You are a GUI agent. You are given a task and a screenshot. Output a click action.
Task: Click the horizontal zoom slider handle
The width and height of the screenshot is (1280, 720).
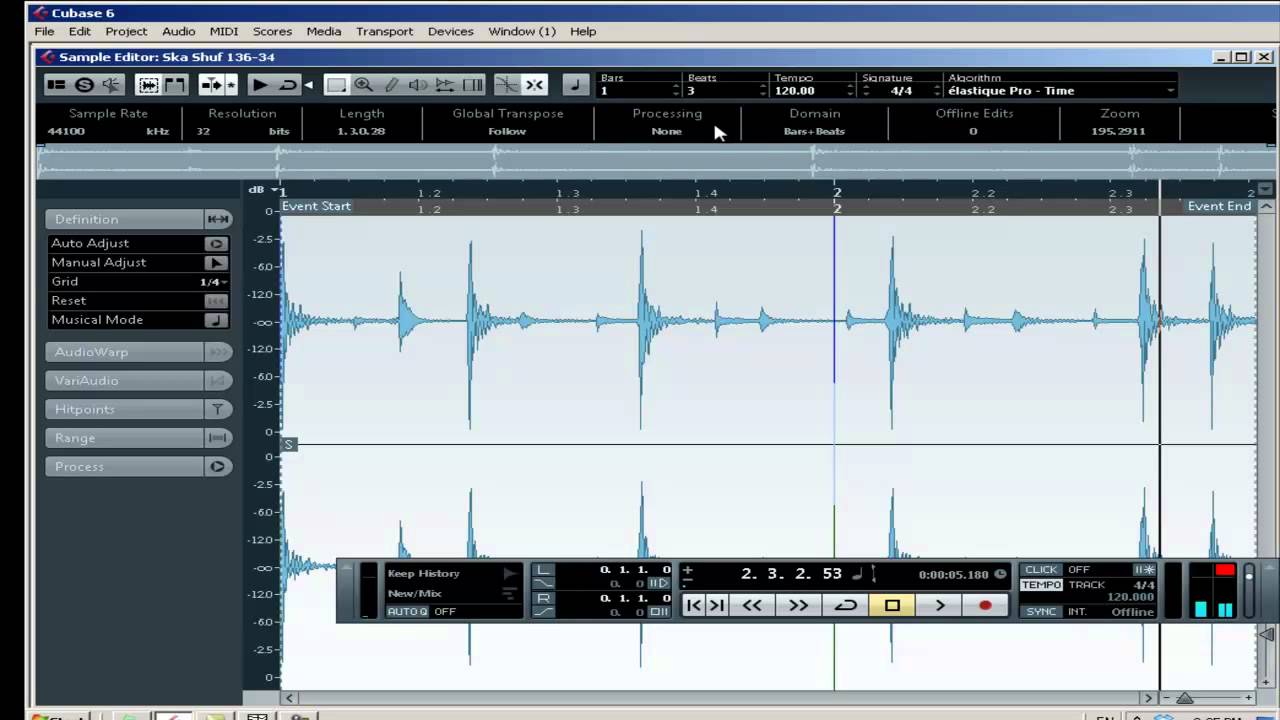click(1185, 698)
